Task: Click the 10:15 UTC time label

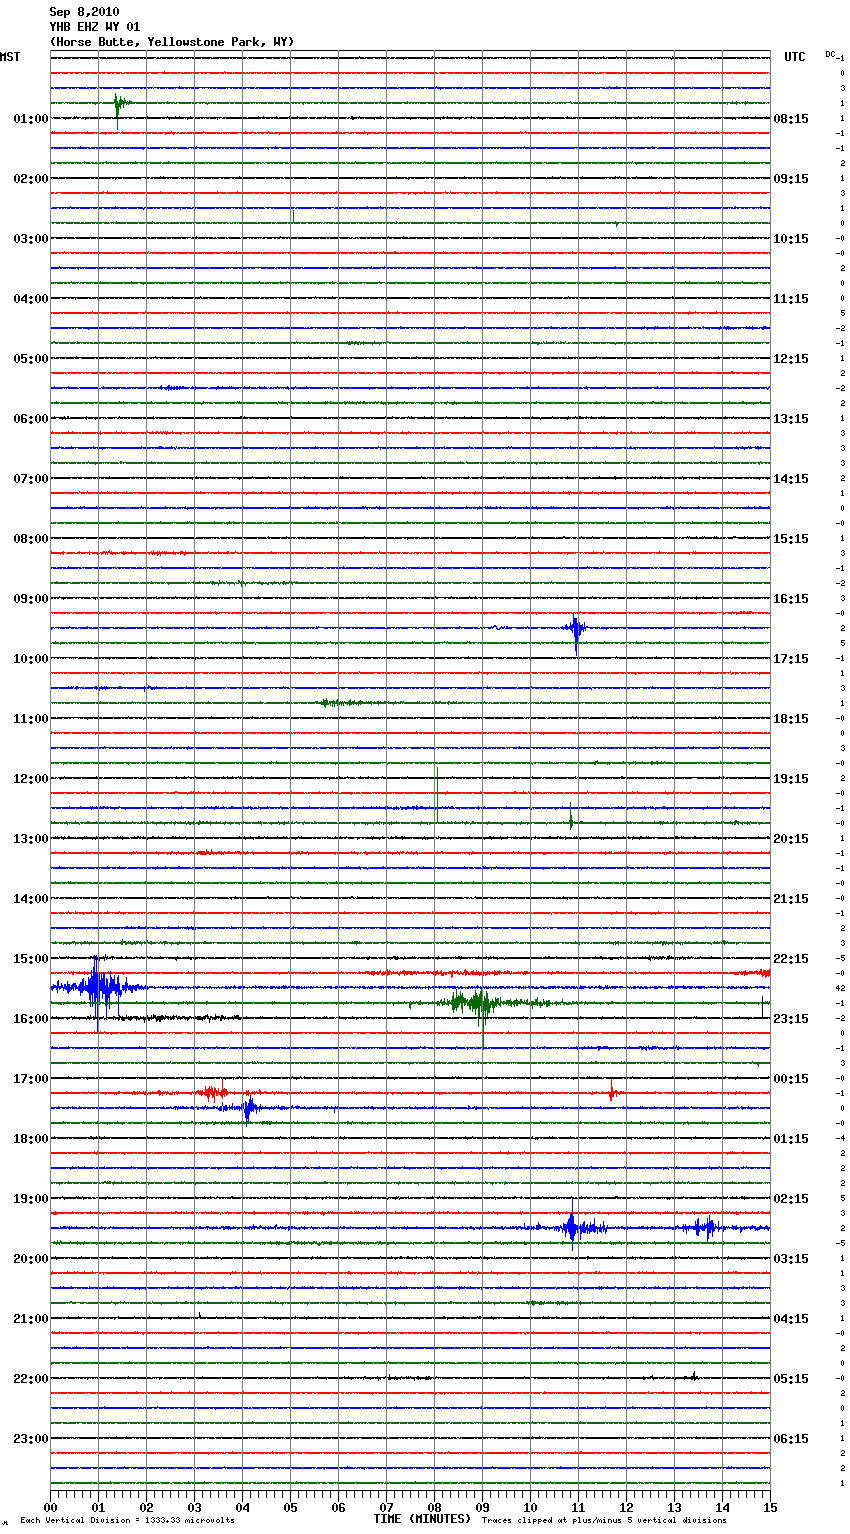Action: pyautogui.click(x=791, y=239)
